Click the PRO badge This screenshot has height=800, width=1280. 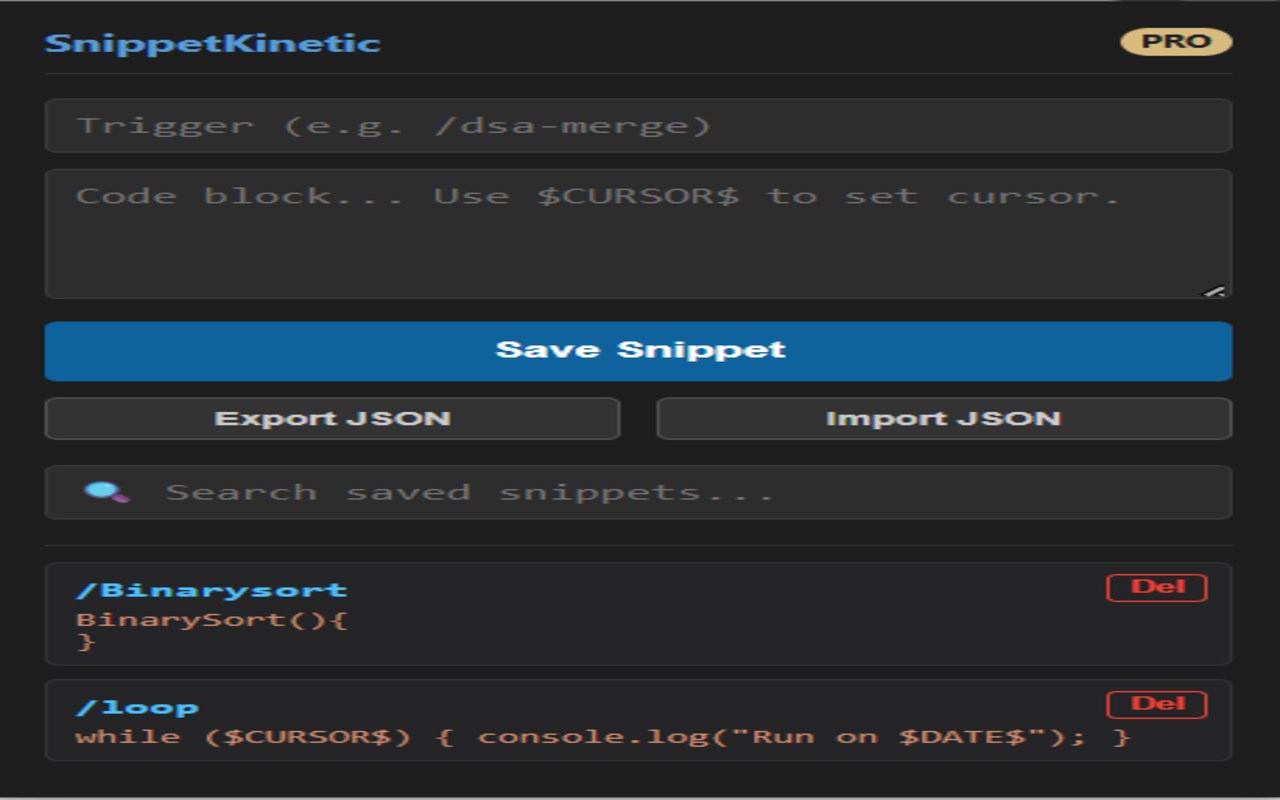pyautogui.click(x=1176, y=42)
